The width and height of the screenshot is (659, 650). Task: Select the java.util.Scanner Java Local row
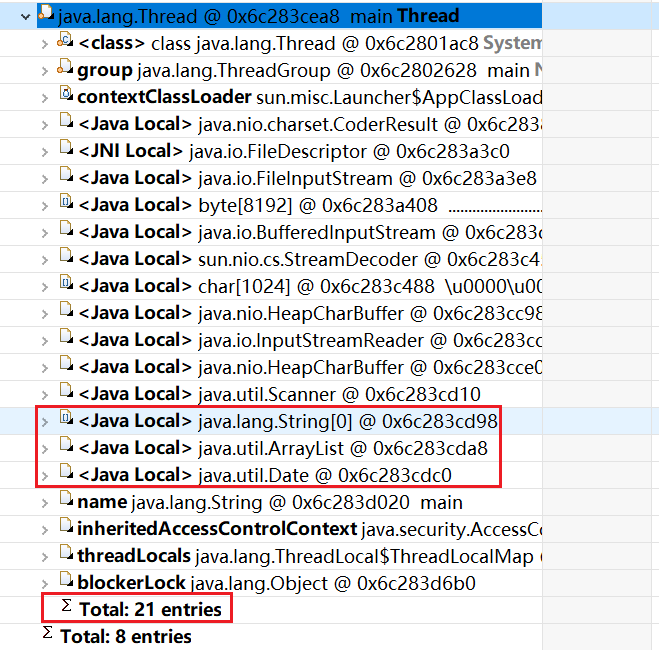(x=271, y=394)
